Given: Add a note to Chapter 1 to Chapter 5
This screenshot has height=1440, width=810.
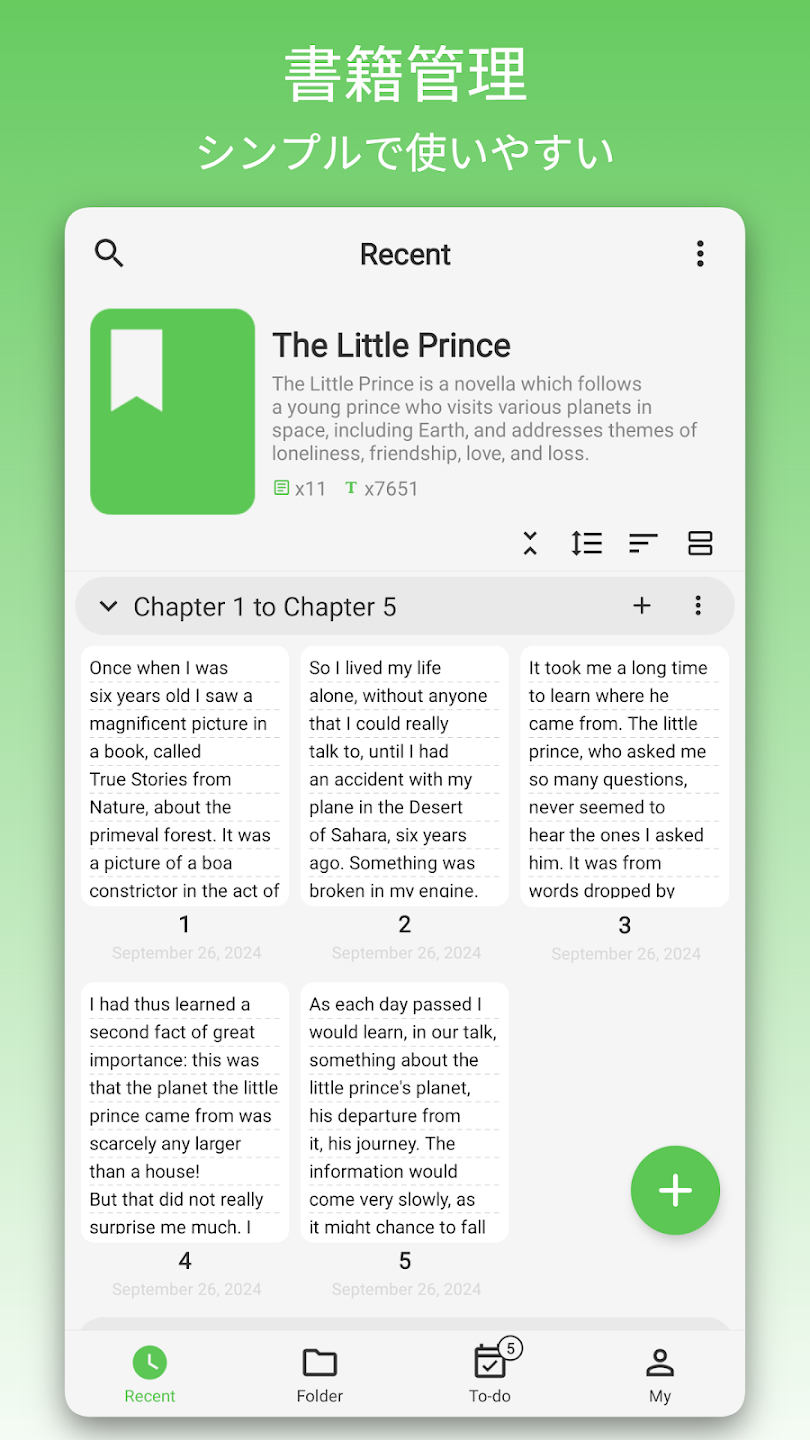Looking at the screenshot, I should click(642, 605).
